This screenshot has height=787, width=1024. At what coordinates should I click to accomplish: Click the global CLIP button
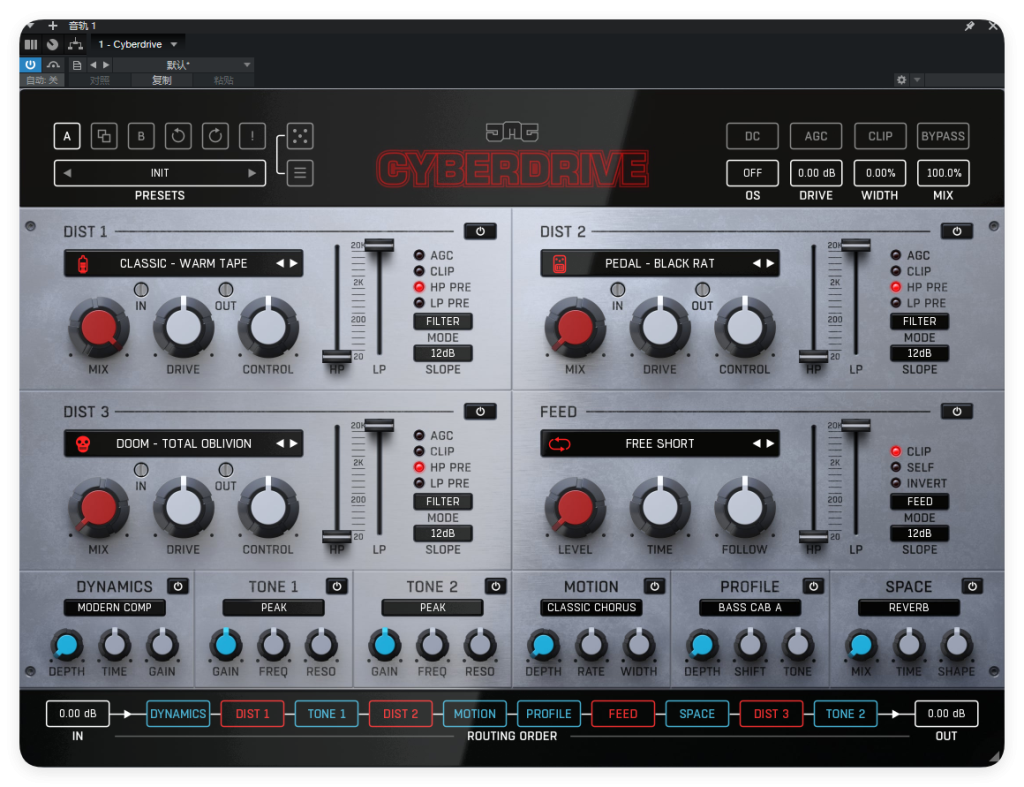coord(880,136)
